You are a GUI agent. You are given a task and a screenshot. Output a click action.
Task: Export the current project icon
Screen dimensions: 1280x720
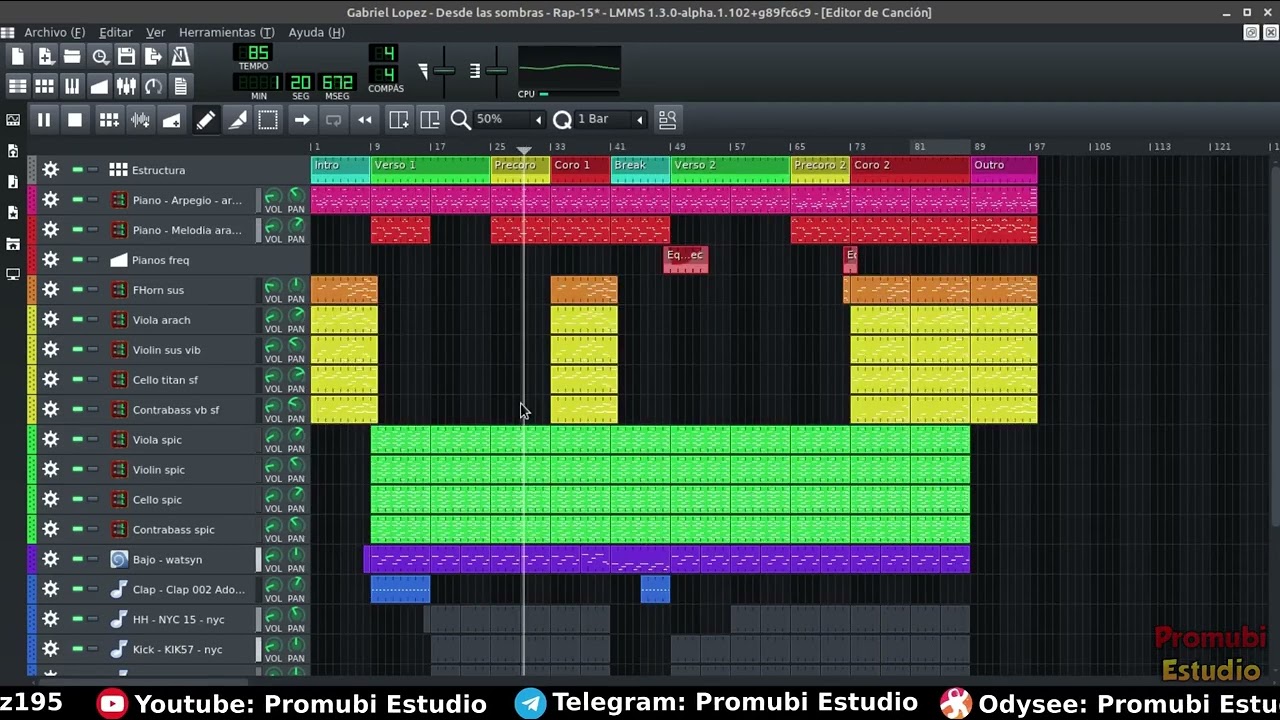point(153,57)
